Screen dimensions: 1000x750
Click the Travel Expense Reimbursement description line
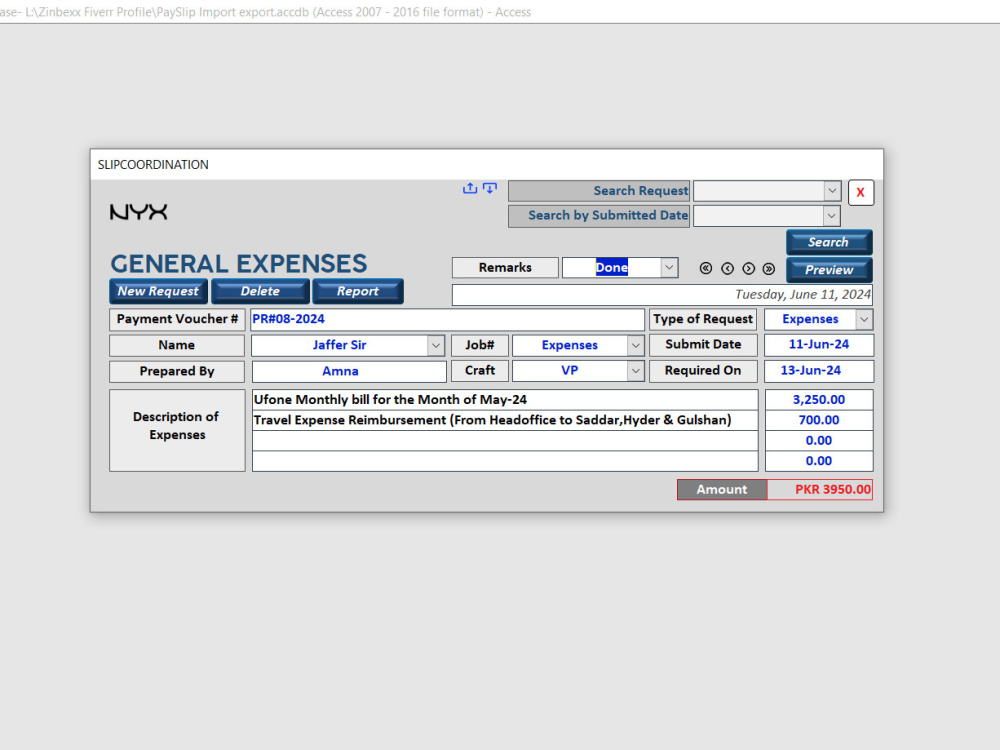(x=505, y=420)
